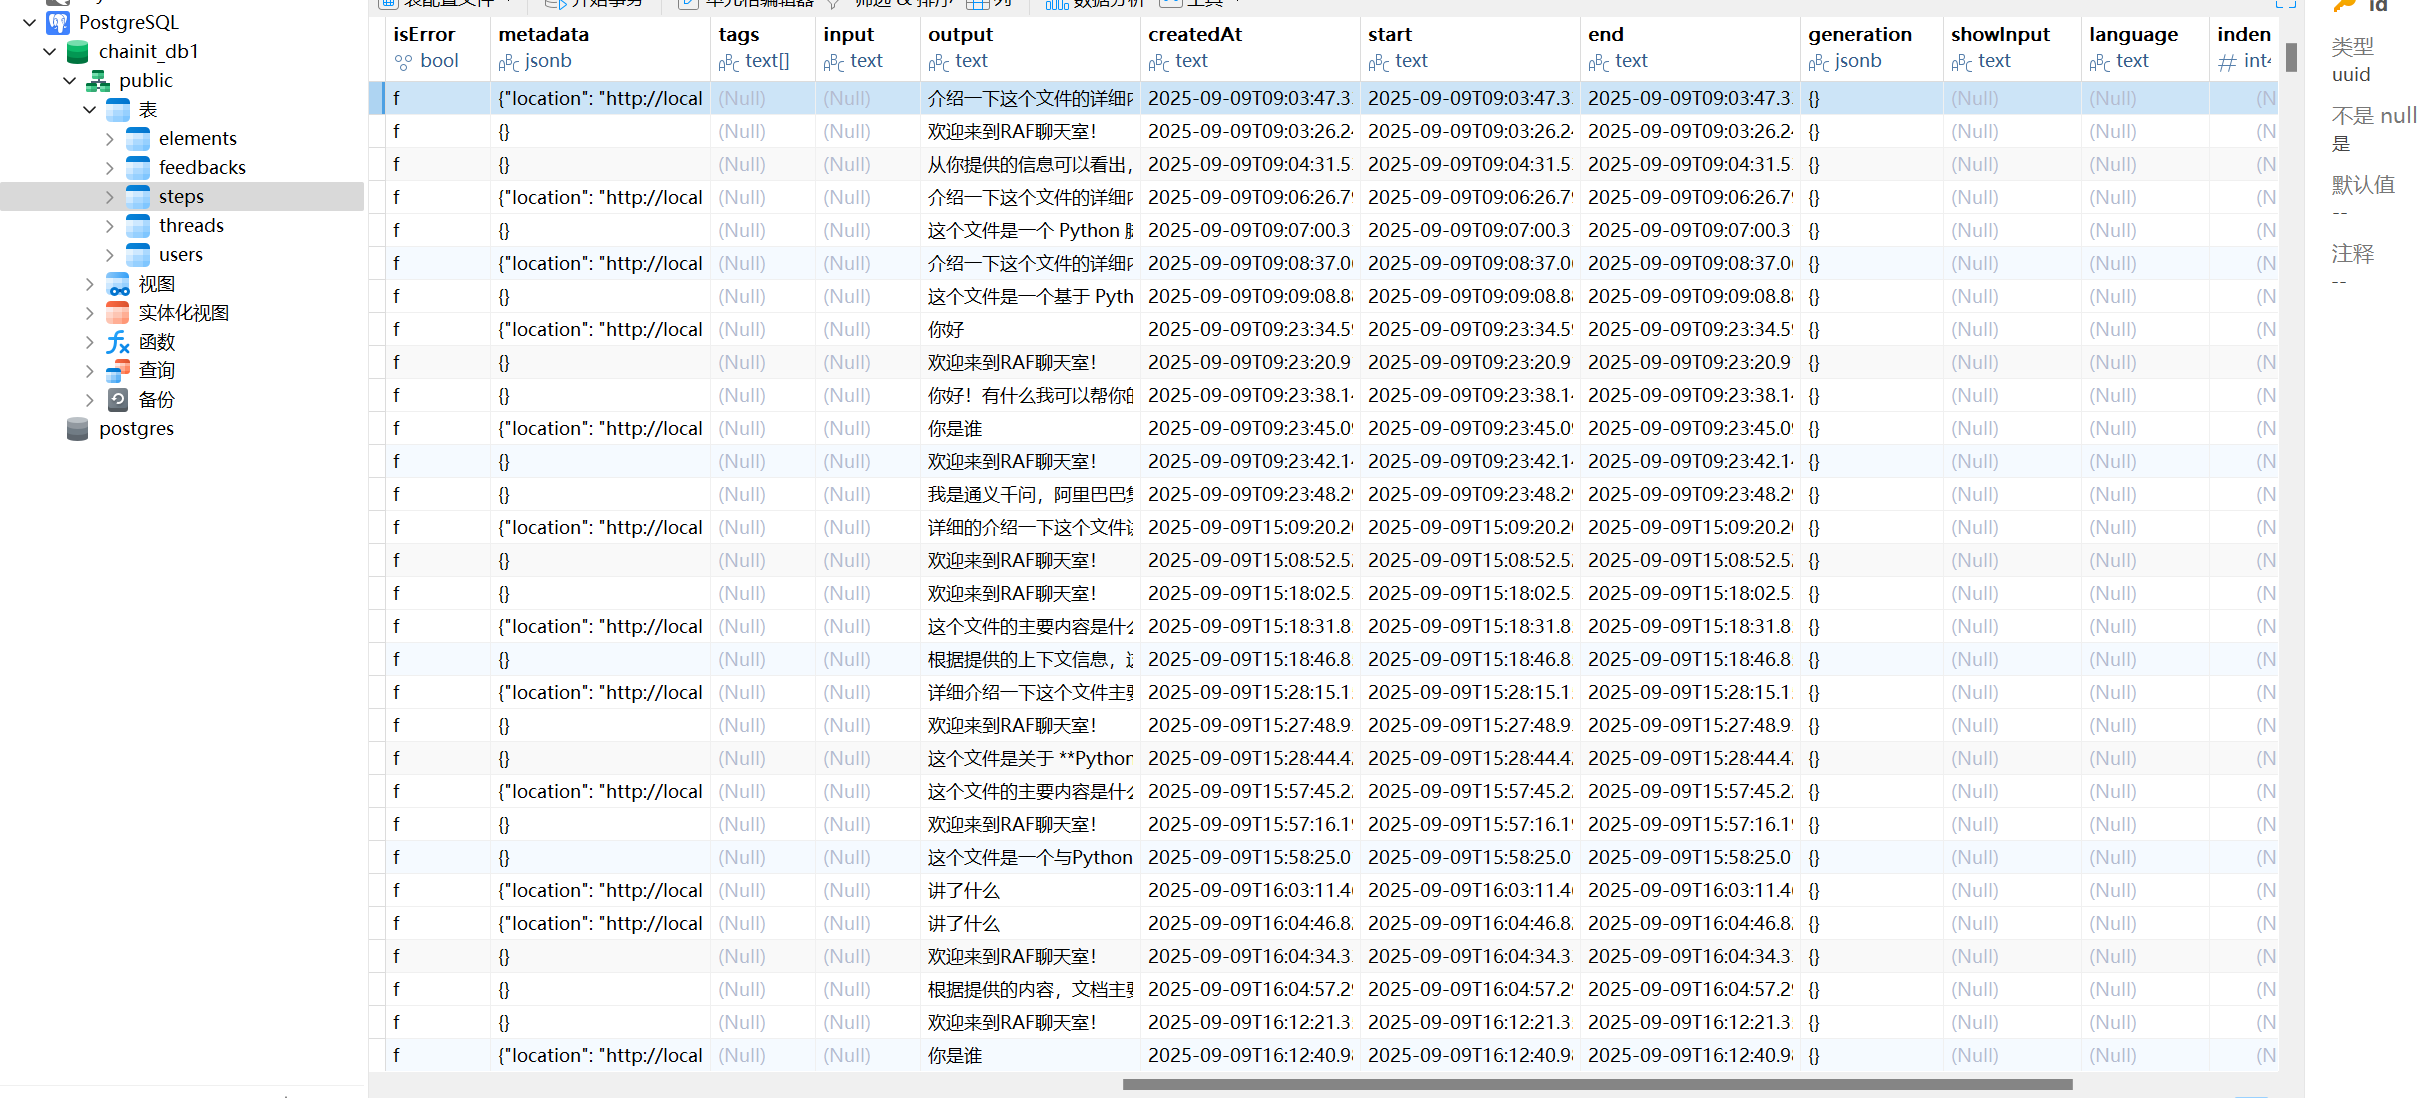This screenshot has height=1098, width=2423.
Task: Click the 视图 views glasses icon
Action: [x=118, y=284]
